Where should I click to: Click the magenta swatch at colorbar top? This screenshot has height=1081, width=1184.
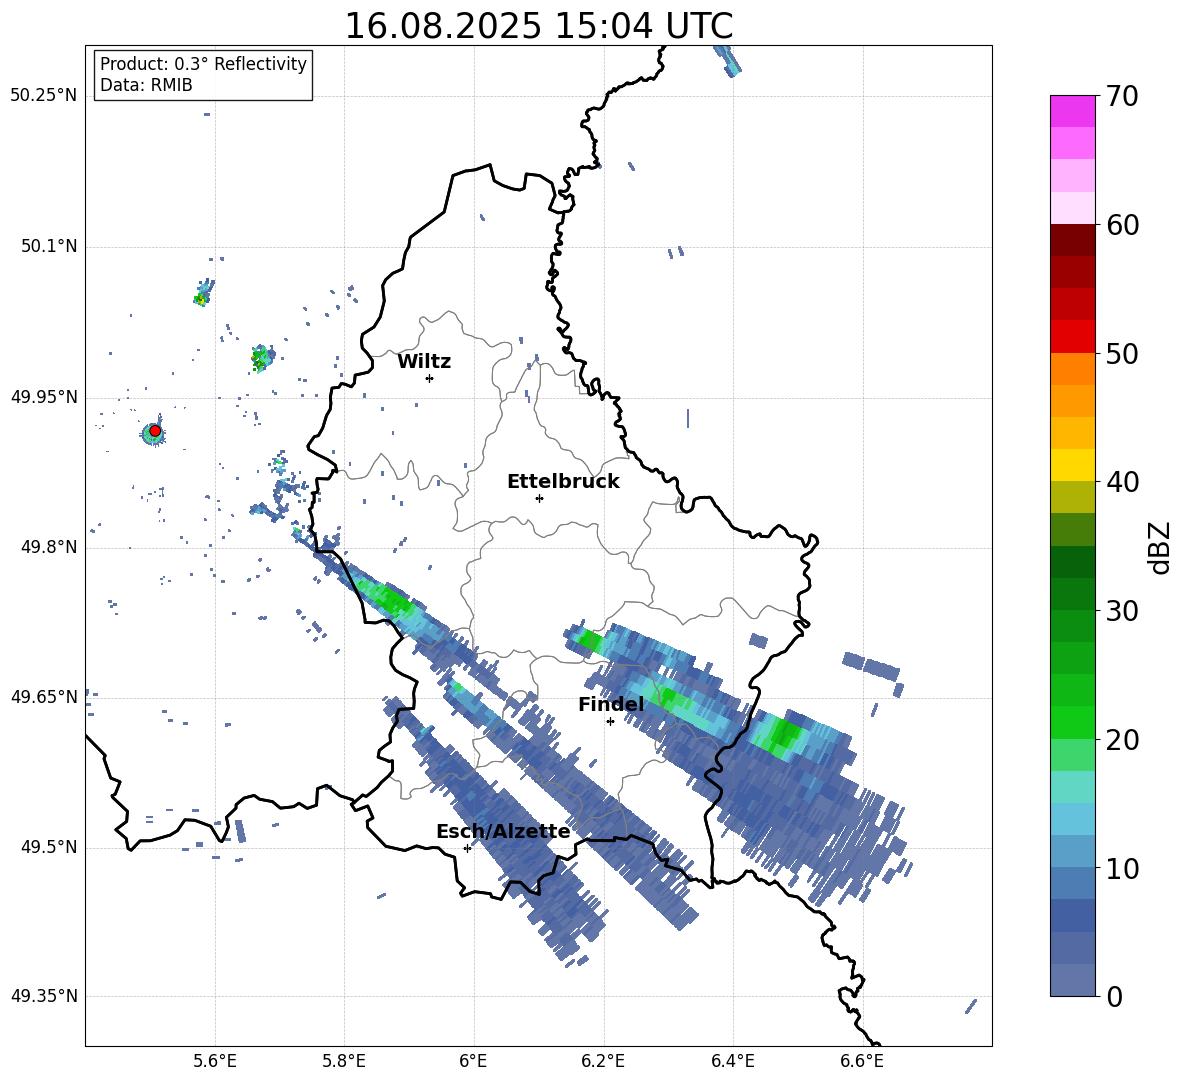click(x=1072, y=111)
